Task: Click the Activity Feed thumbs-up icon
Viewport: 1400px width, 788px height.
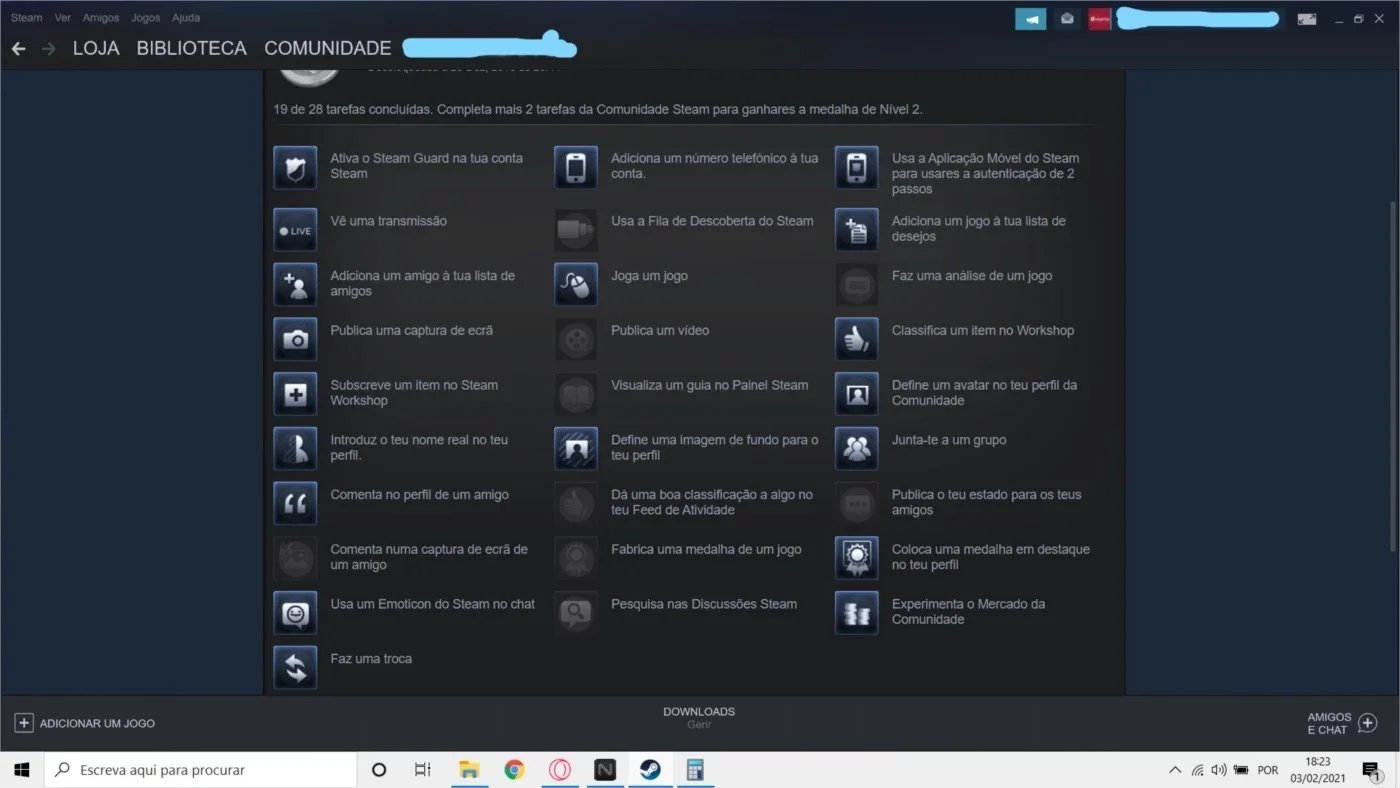Action: point(576,504)
